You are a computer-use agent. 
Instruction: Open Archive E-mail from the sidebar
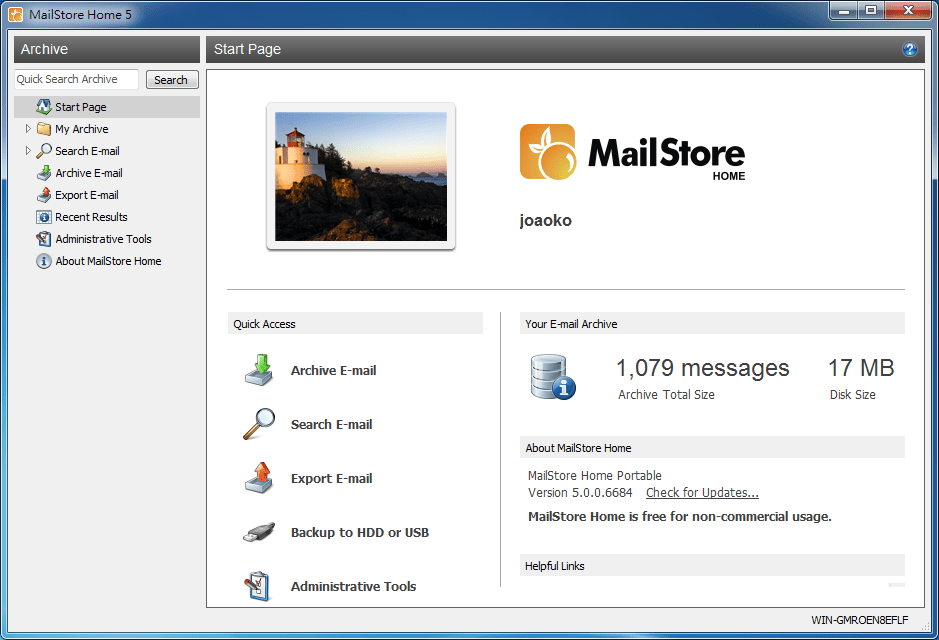tap(42, 173)
